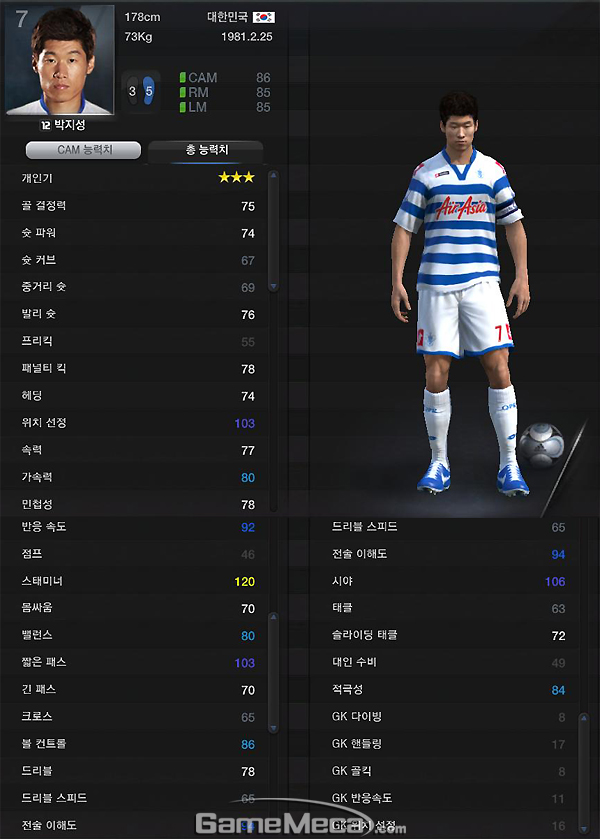Click the player portrait thumbnail
This screenshot has height=839, width=600.
coord(59,59)
